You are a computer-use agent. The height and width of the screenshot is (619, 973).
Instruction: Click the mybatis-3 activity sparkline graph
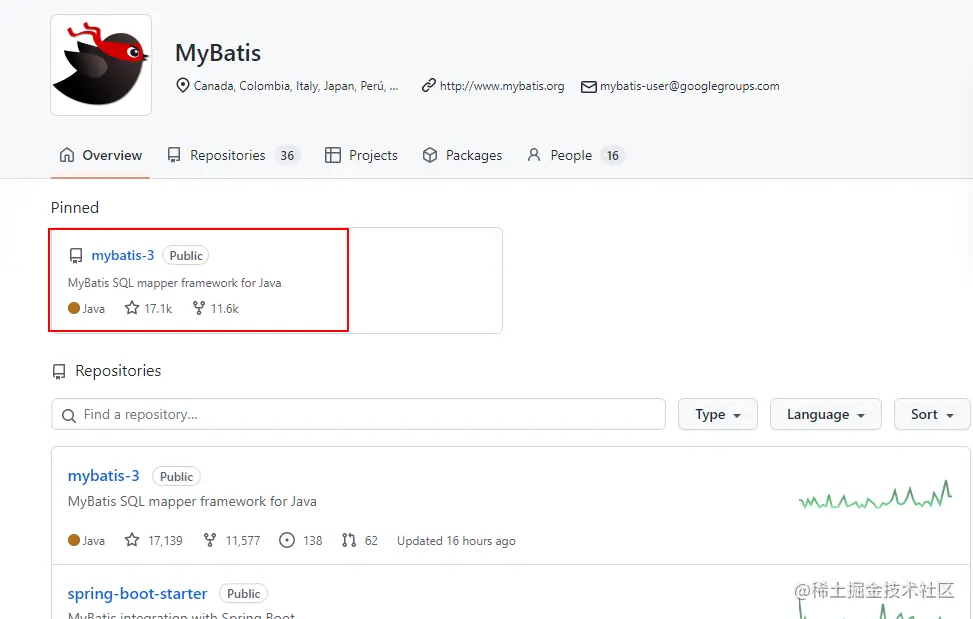click(876, 495)
